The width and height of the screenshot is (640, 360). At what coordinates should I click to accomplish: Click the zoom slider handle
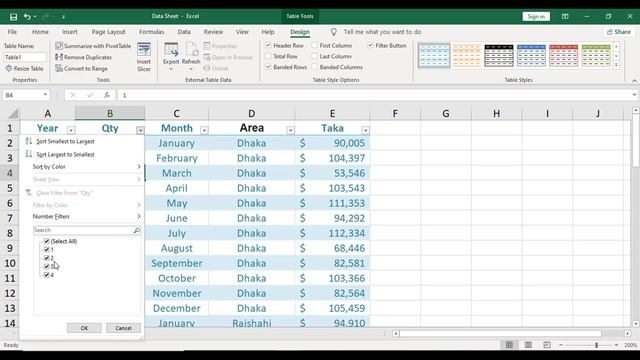coord(596,345)
